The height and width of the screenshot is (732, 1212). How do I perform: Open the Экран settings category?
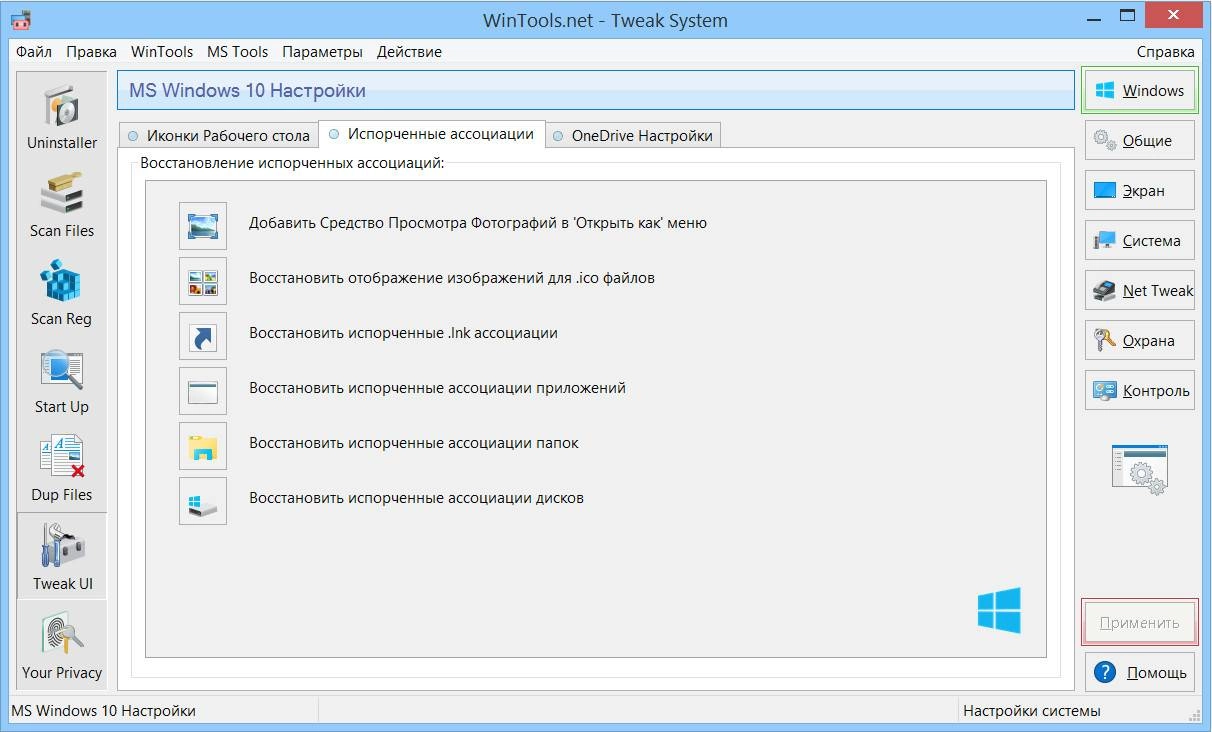(1140, 191)
